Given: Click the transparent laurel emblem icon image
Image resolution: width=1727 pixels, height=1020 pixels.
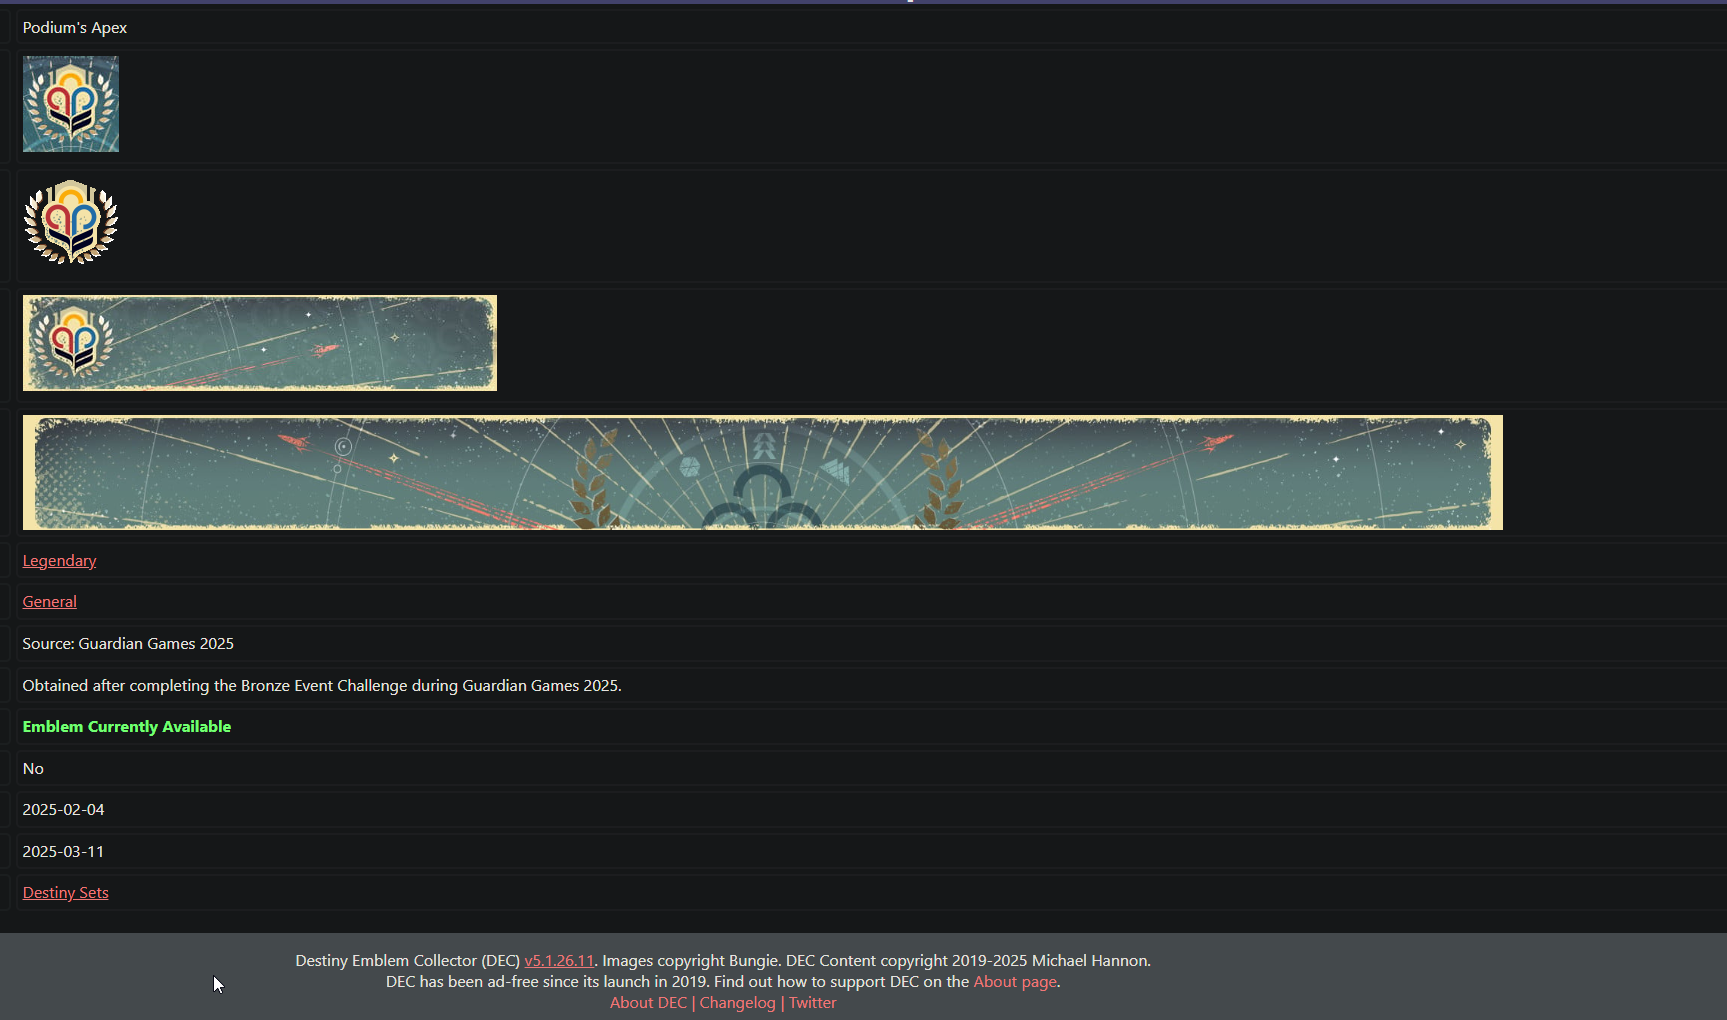Looking at the screenshot, I should (71, 223).
